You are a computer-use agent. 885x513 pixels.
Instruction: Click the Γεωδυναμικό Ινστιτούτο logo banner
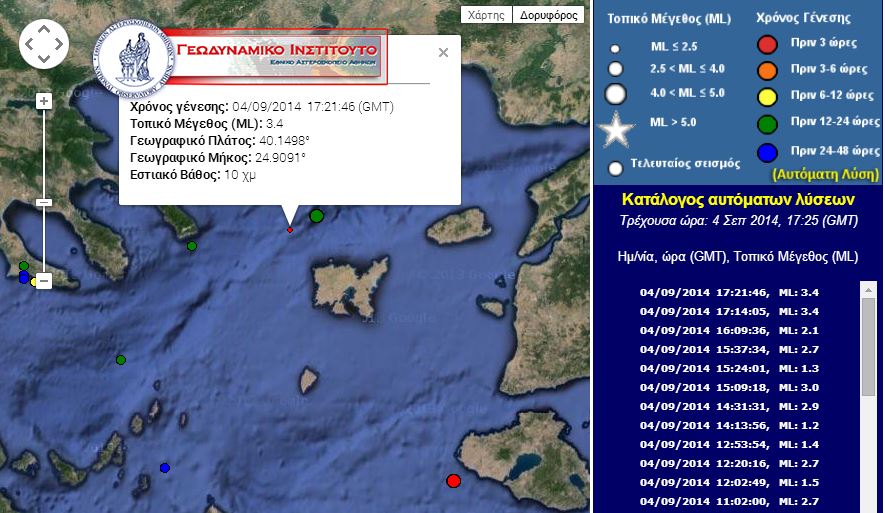(x=242, y=56)
